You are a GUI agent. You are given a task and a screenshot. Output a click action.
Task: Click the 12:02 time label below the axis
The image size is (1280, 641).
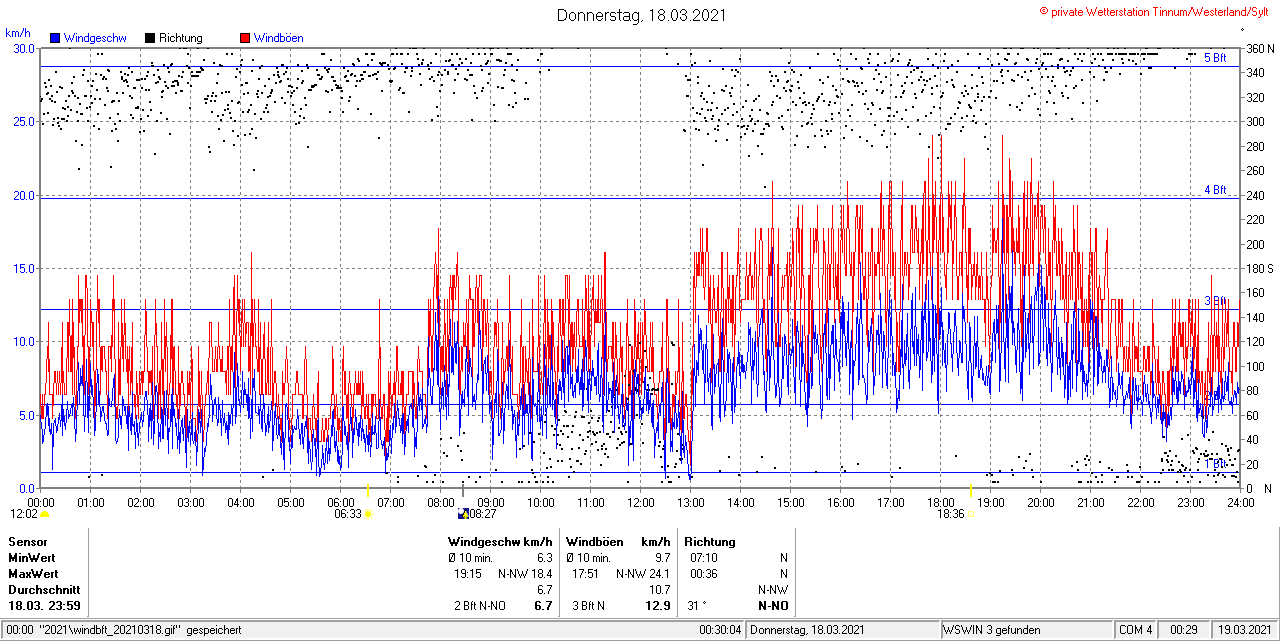pyautogui.click(x=23, y=514)
